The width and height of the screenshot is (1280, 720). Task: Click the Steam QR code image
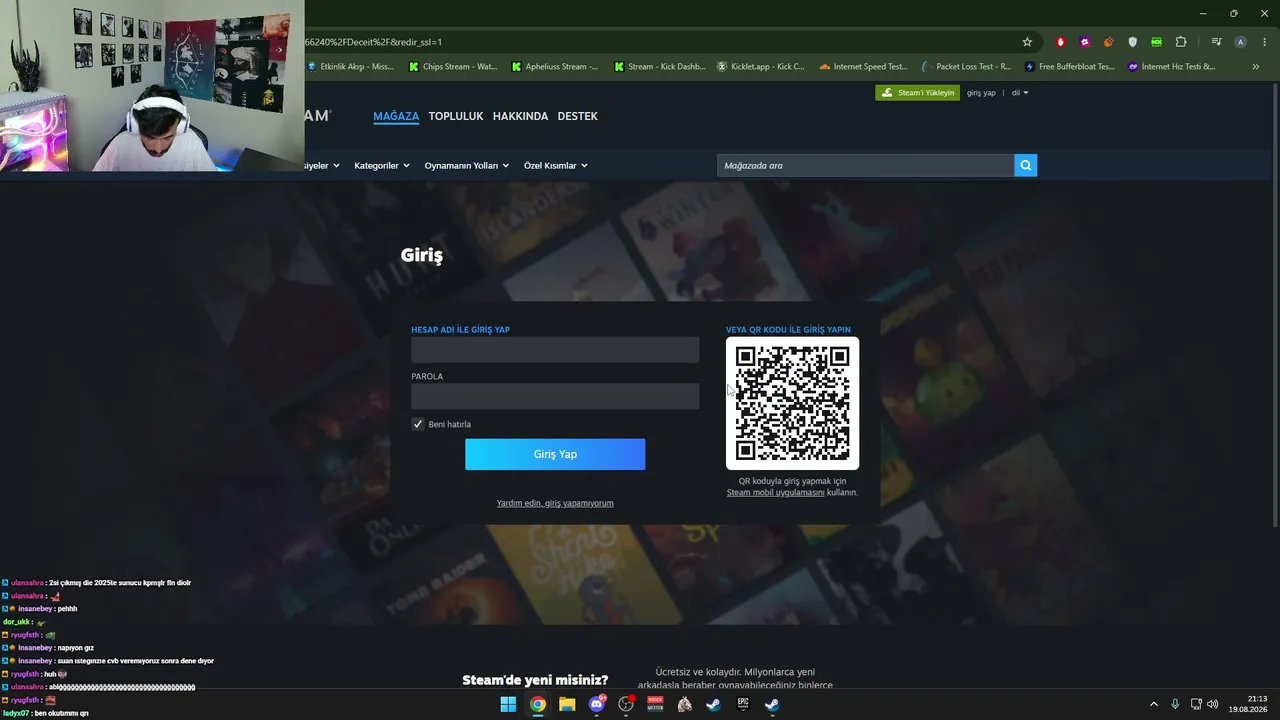tap(792, 403)
